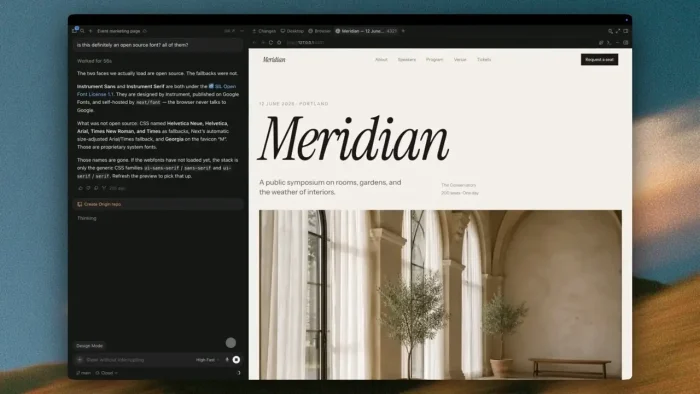Image resolution: width=700 pixels, height=394 pixels.
Task: Reload the preview page with the refresh icon
Action: (271, 43)
